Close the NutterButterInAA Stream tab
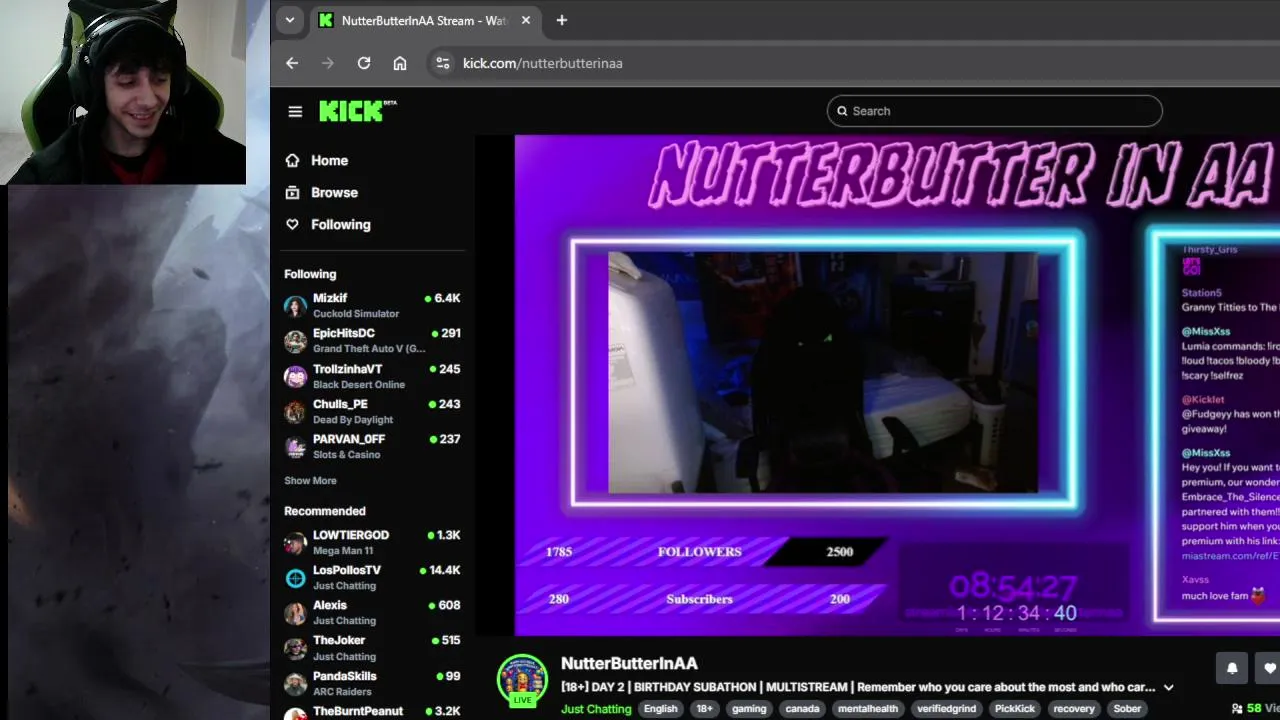Image resolution: width=1280 pixels, height=720 pixels. [526, 20]
